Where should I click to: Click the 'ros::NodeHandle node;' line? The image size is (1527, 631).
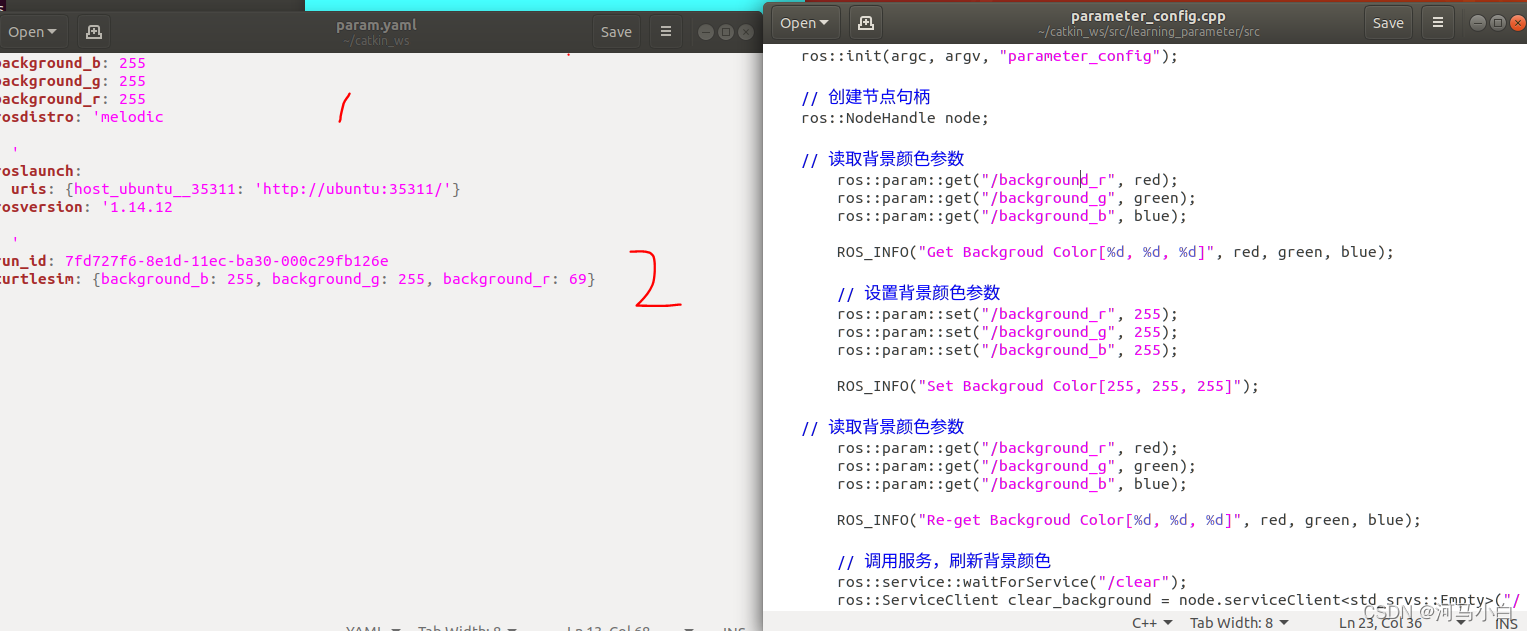point(895,118)
